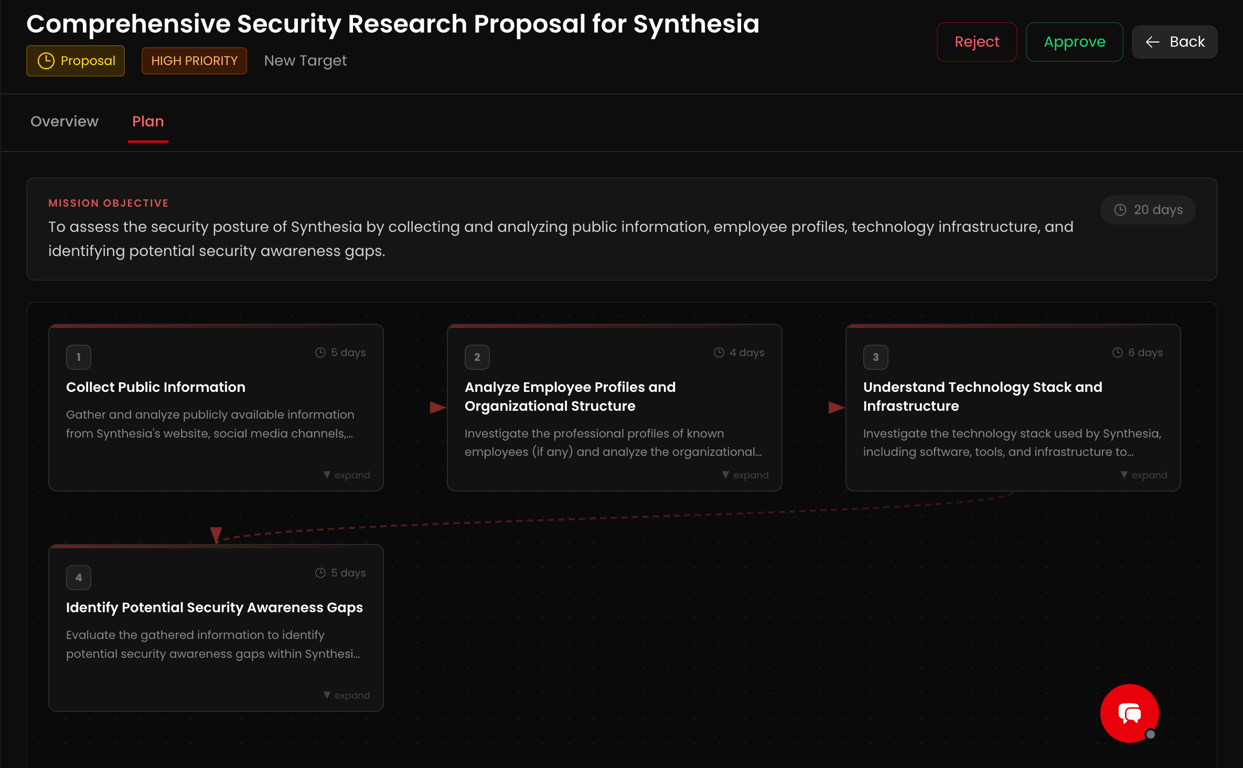Viewport: 1243px width, 768px height.
Task: Click Identify Potential Security Awareness Gaps title
Action: pos(215,607)
